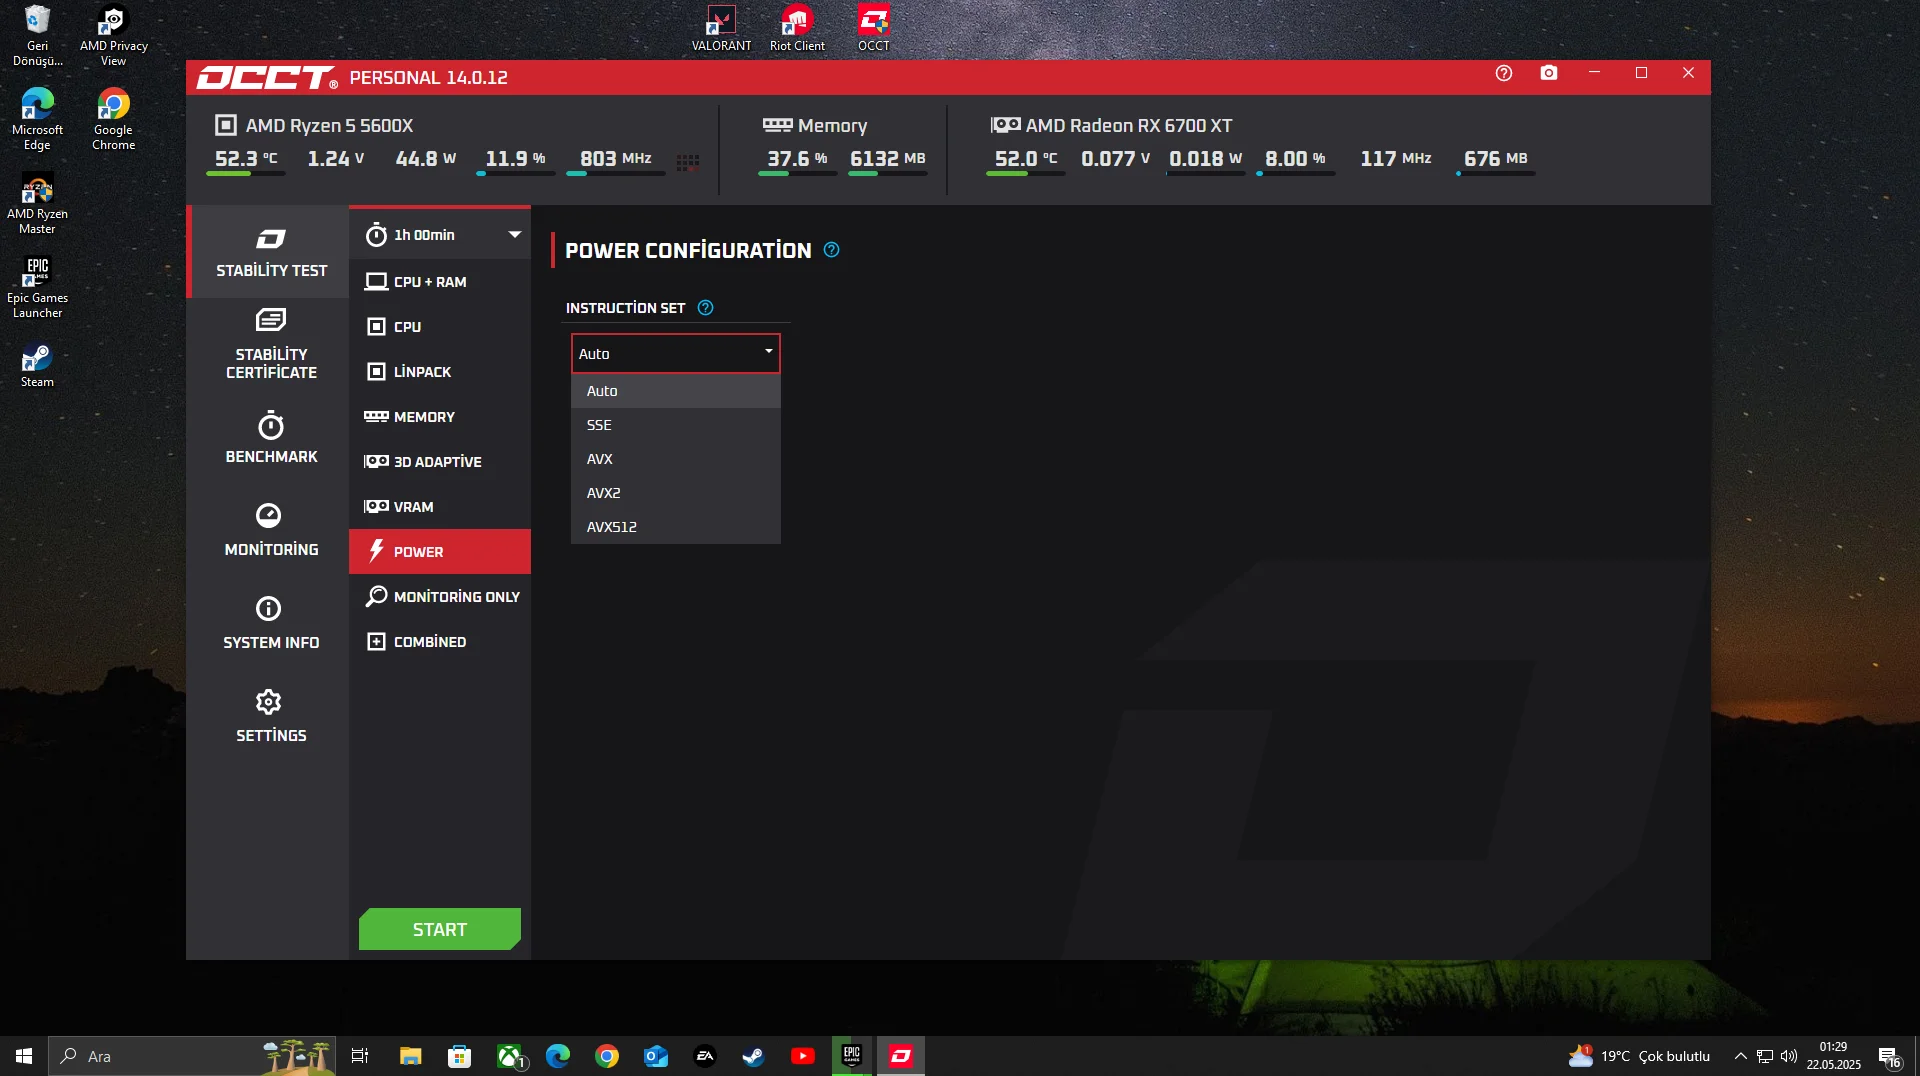Select the CPU + RAM test
The image size is (1920, 1076).
pos(440,282)
